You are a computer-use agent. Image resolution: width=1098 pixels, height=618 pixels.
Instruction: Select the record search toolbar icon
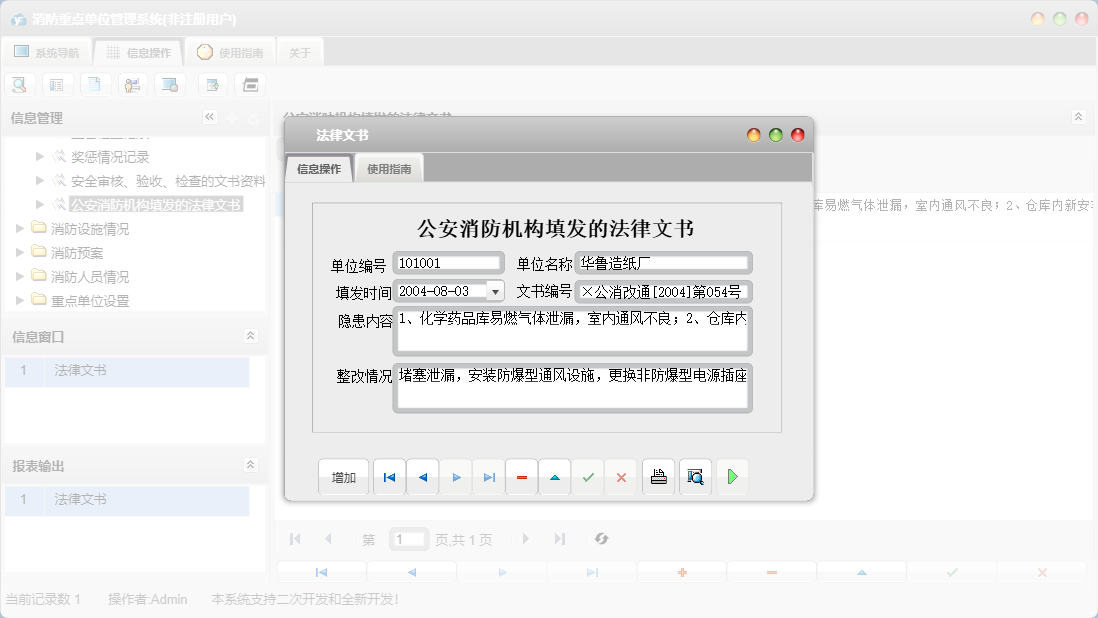(x=19, y=84)
